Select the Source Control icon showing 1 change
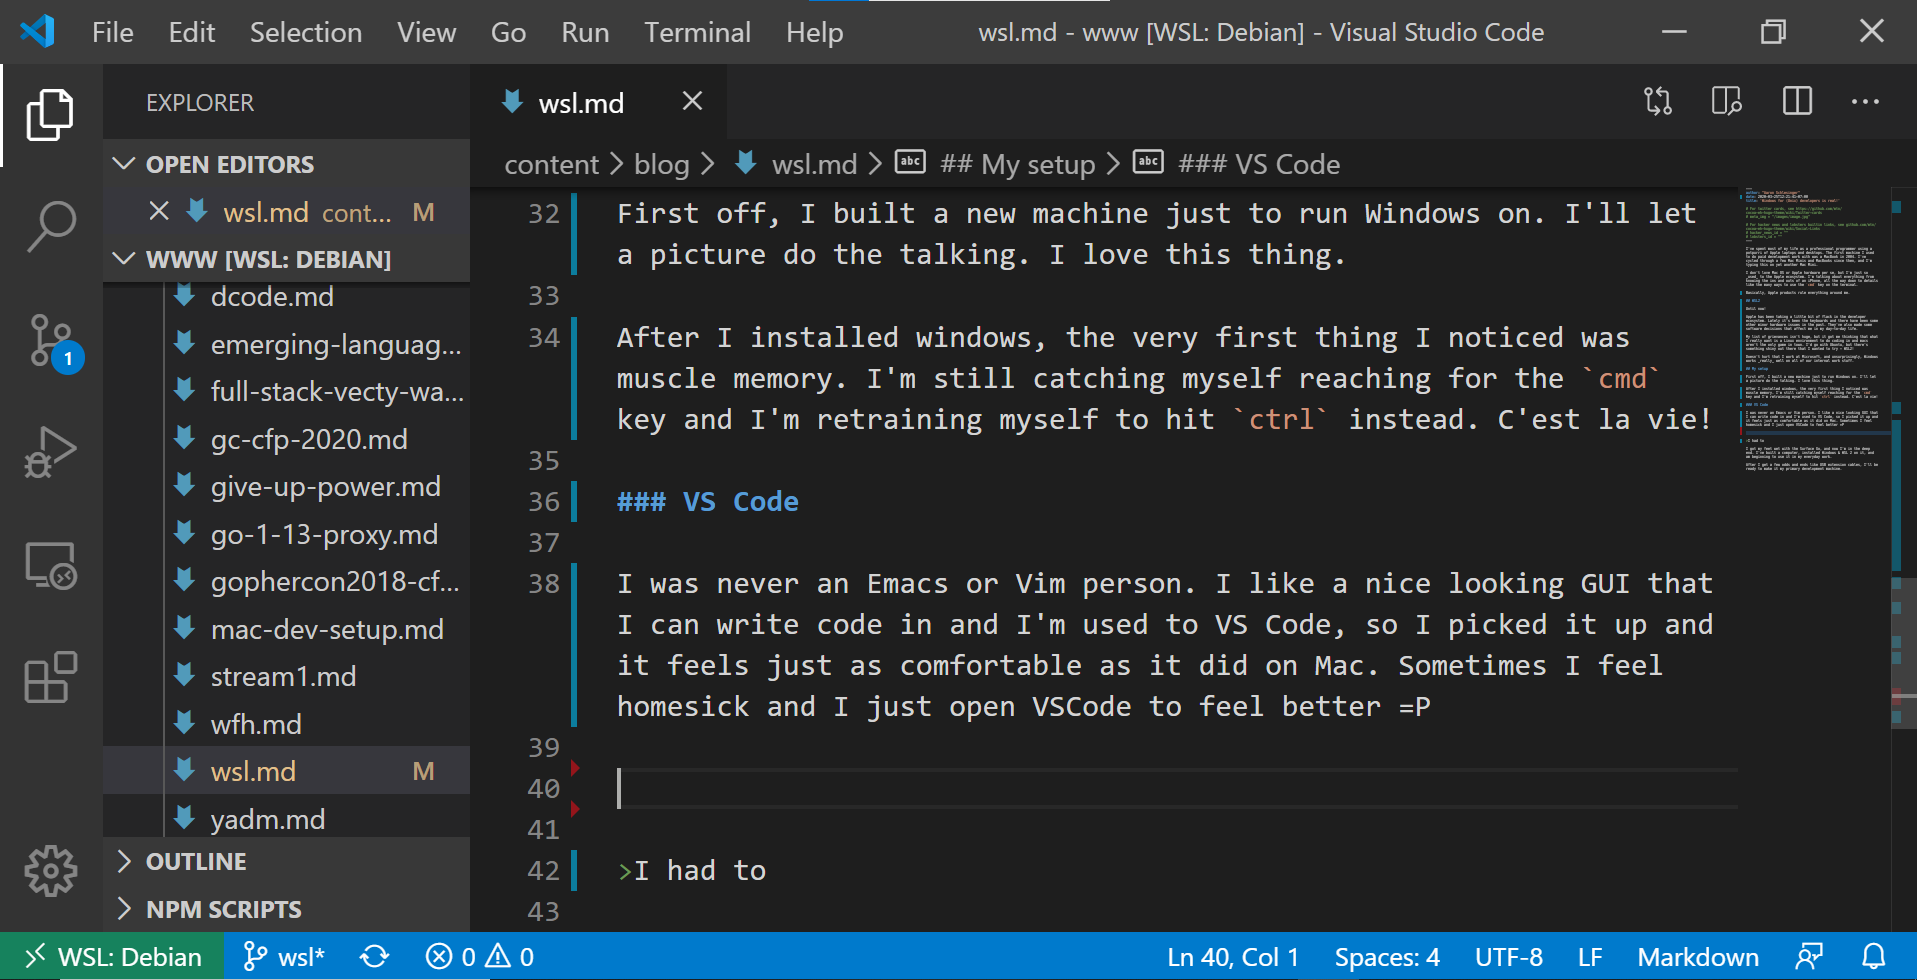The width and height of the screenshot is (1917, 980). pos(49,340)
